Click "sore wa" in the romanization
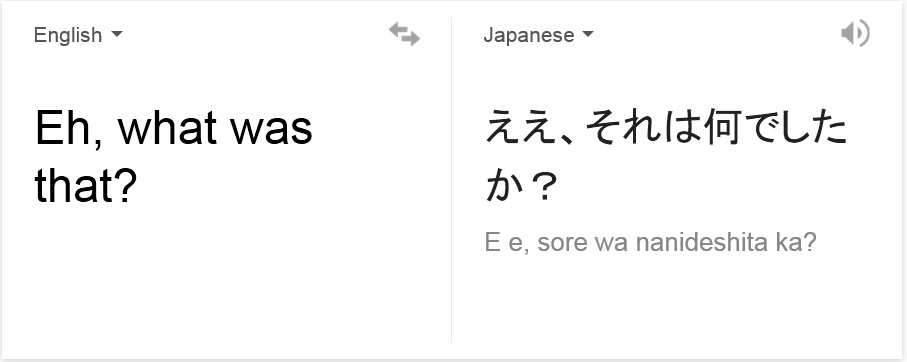The image size is (907, 362). [582, 244]
